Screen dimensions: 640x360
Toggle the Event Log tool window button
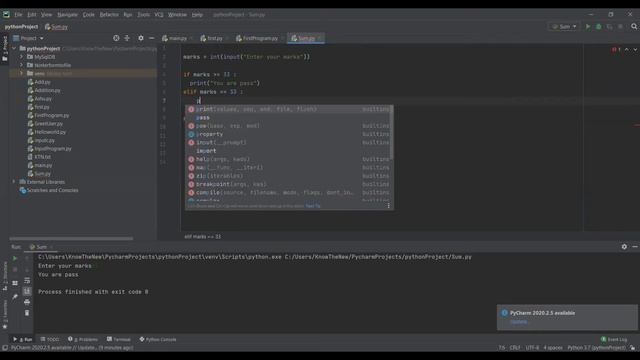pos(614,339)
